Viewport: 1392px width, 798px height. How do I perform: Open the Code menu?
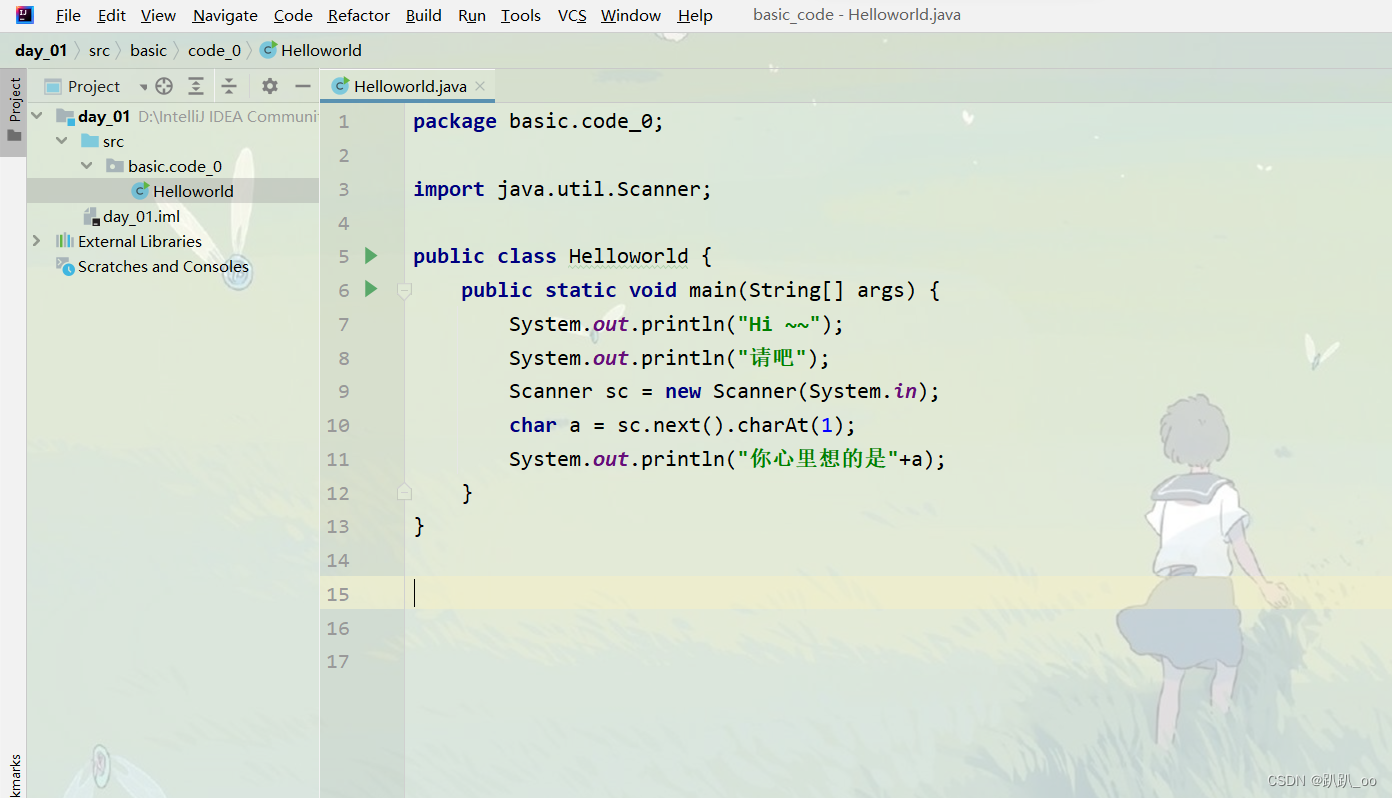pyautogui.click(x=293, y=16)
